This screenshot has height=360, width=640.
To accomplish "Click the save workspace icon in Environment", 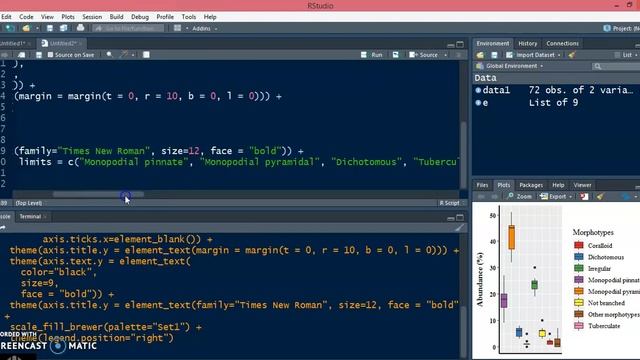I will click(494, 55).
